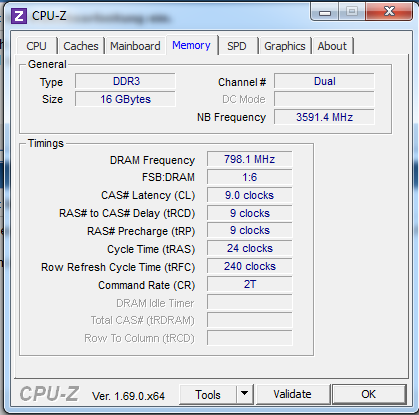Screen dimensions: 419x415
Task: Switch to the CPU tab
Action: coord(36,46)
